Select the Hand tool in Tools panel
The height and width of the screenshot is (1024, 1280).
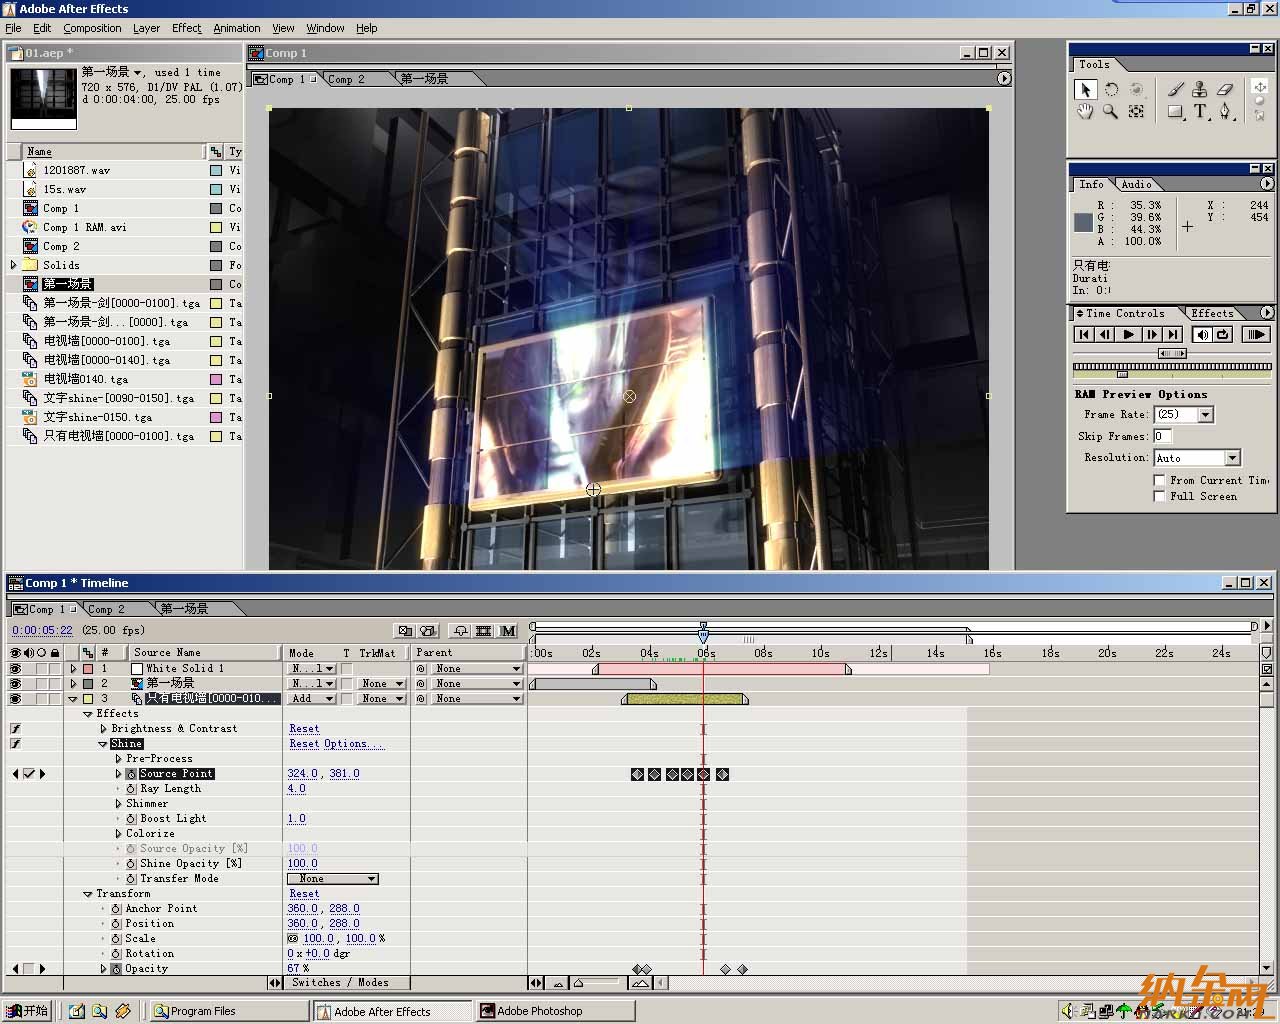1085,112
